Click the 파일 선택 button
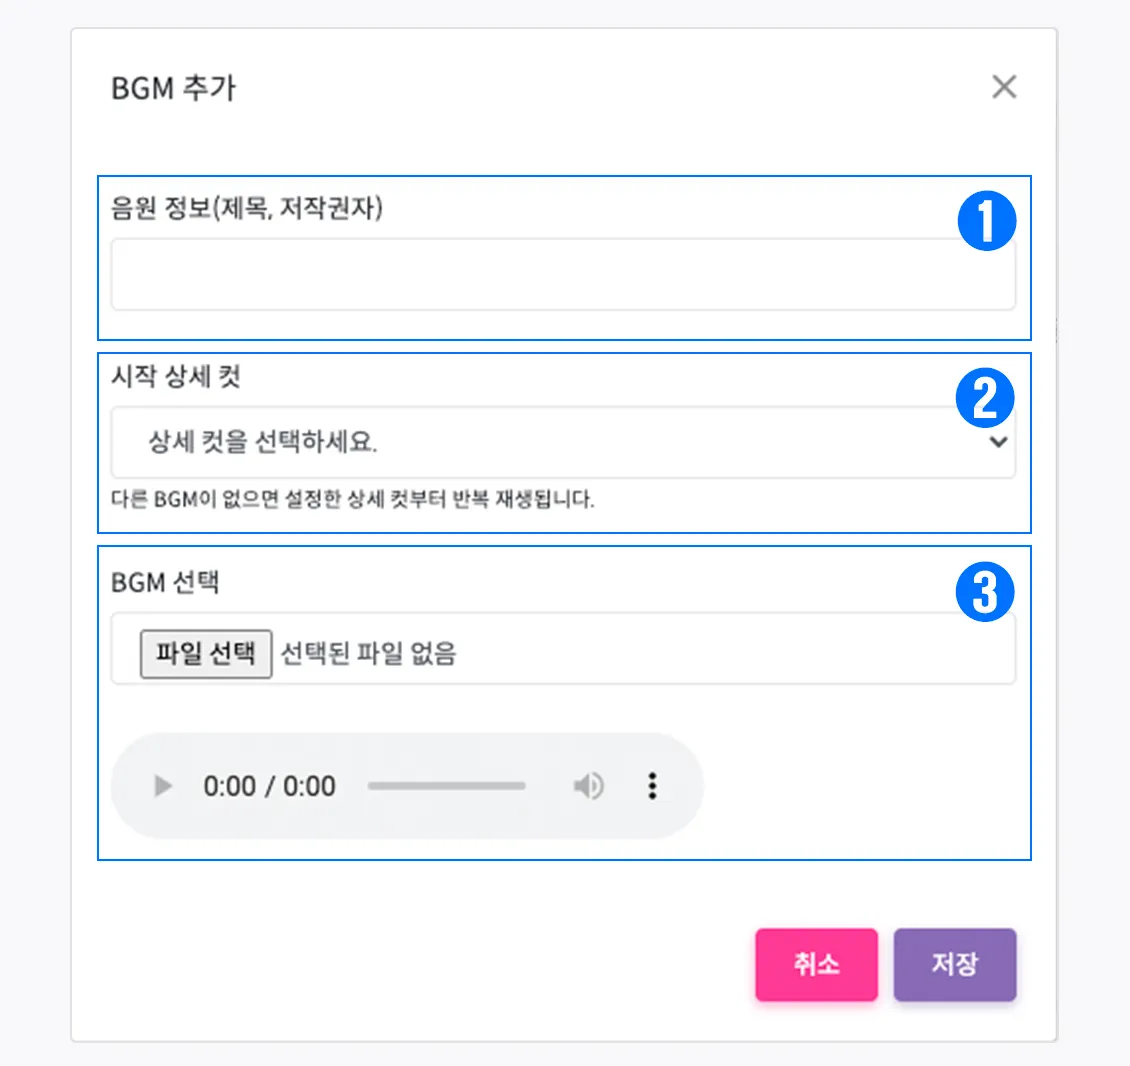 click(x=206, y=654)
